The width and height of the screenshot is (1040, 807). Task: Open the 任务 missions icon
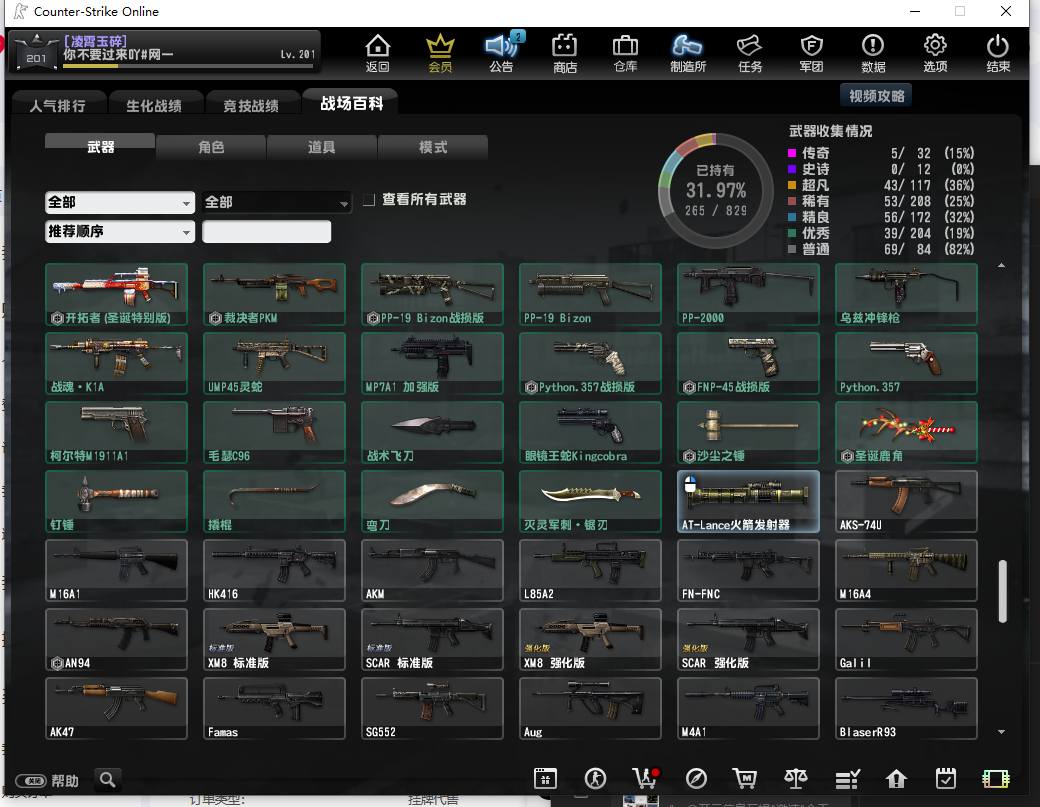click(x=750, y=52)
